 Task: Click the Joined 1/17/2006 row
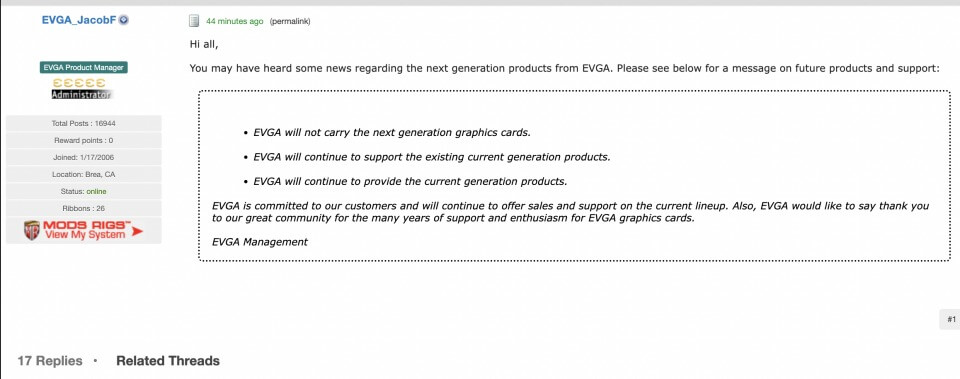84,158
